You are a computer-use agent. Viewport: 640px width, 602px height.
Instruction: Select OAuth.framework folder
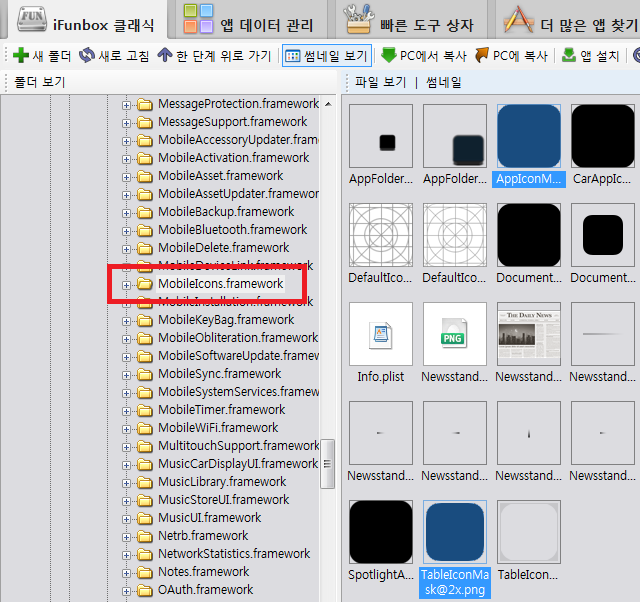click(x=205, y=589)
